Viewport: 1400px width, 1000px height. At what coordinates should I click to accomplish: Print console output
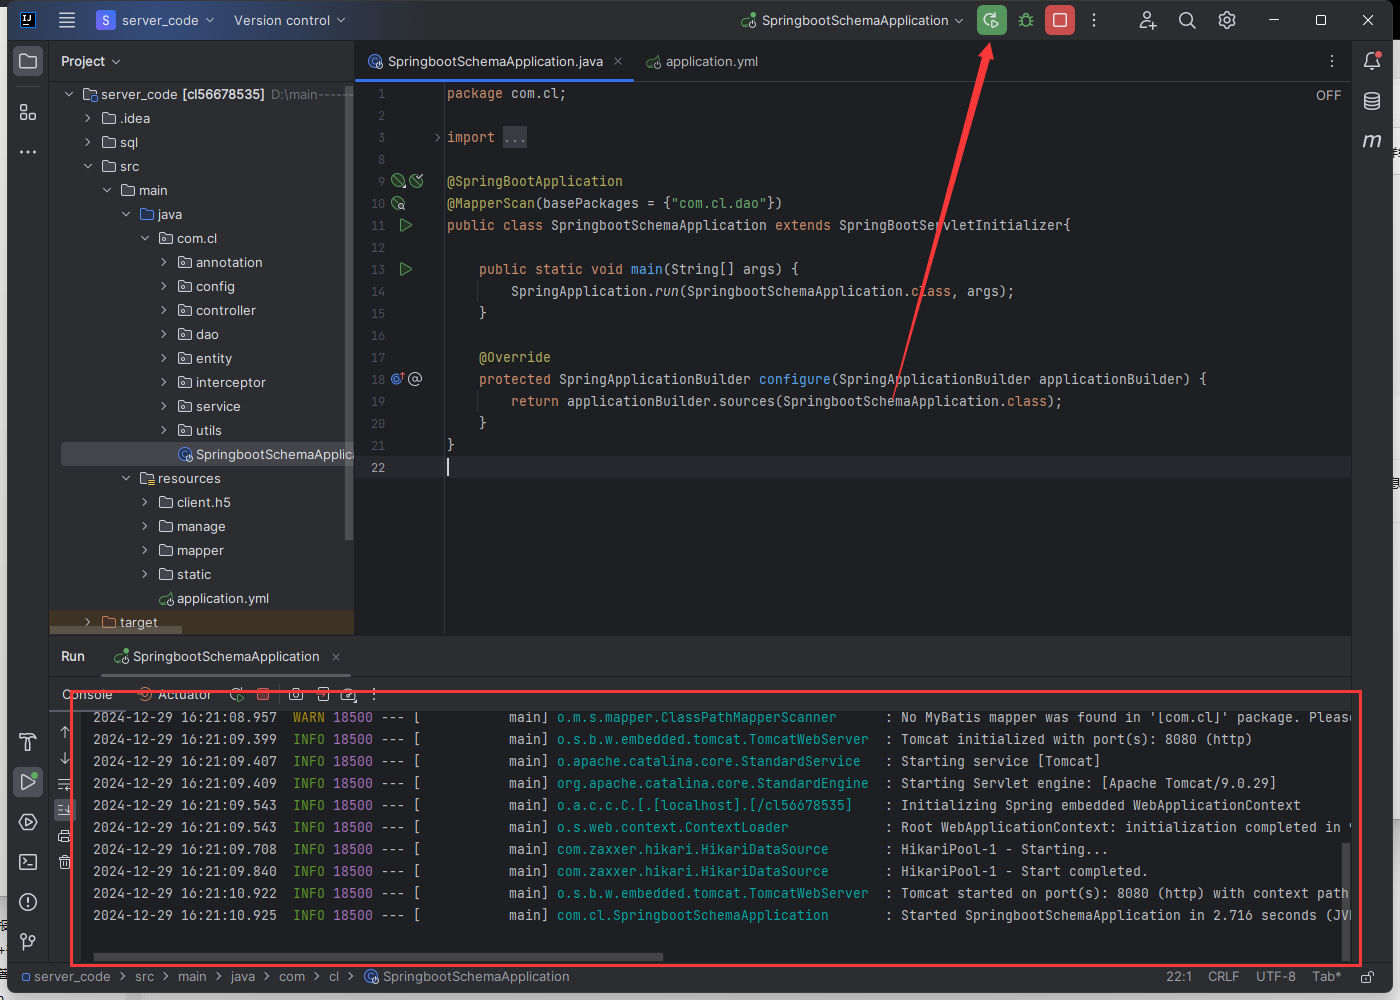[65, 836]
